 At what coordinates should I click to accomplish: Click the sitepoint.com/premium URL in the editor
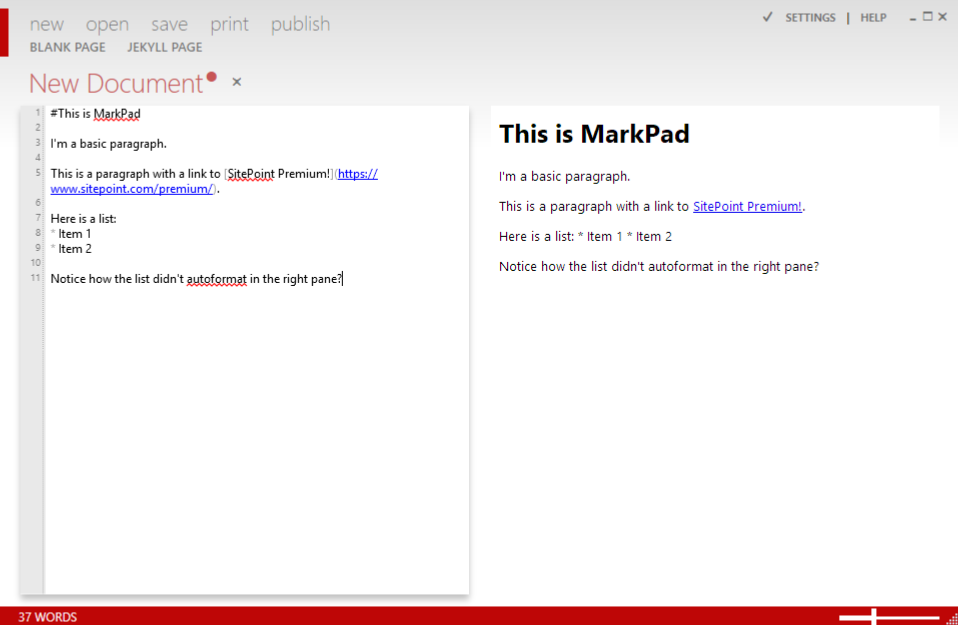tap(132, 188)
